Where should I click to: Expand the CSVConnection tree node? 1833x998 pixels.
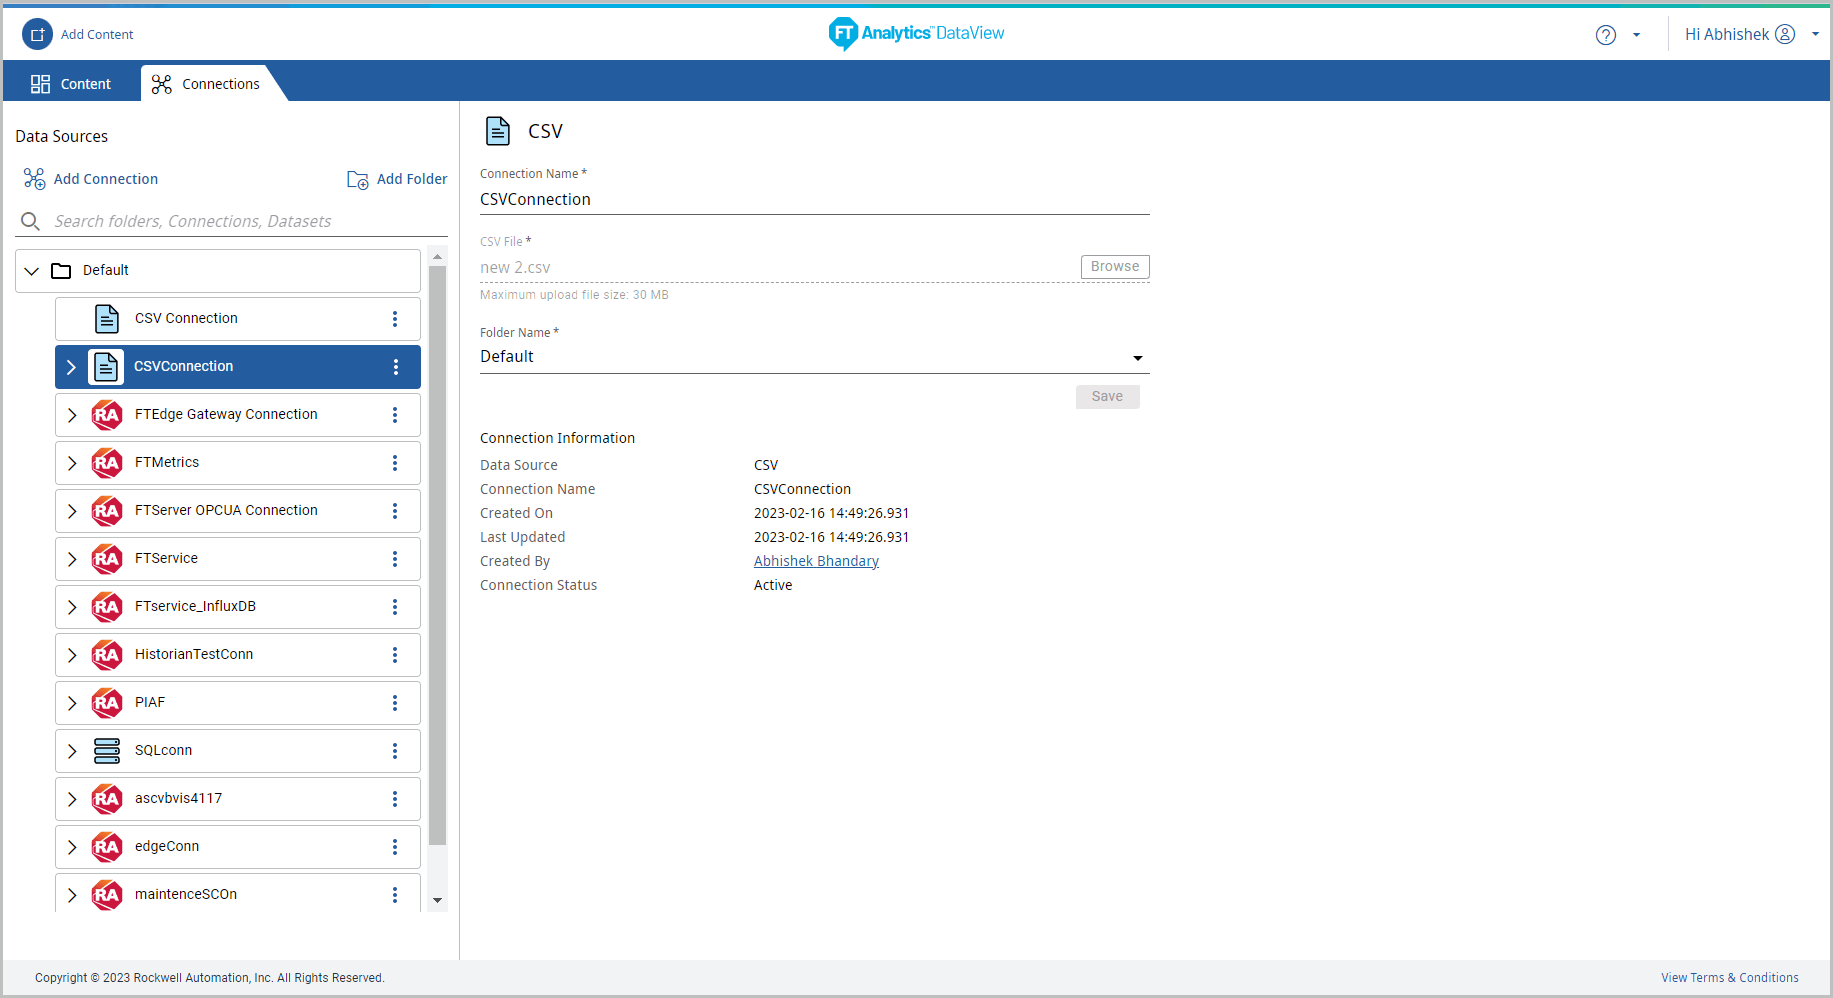(71, 367)
